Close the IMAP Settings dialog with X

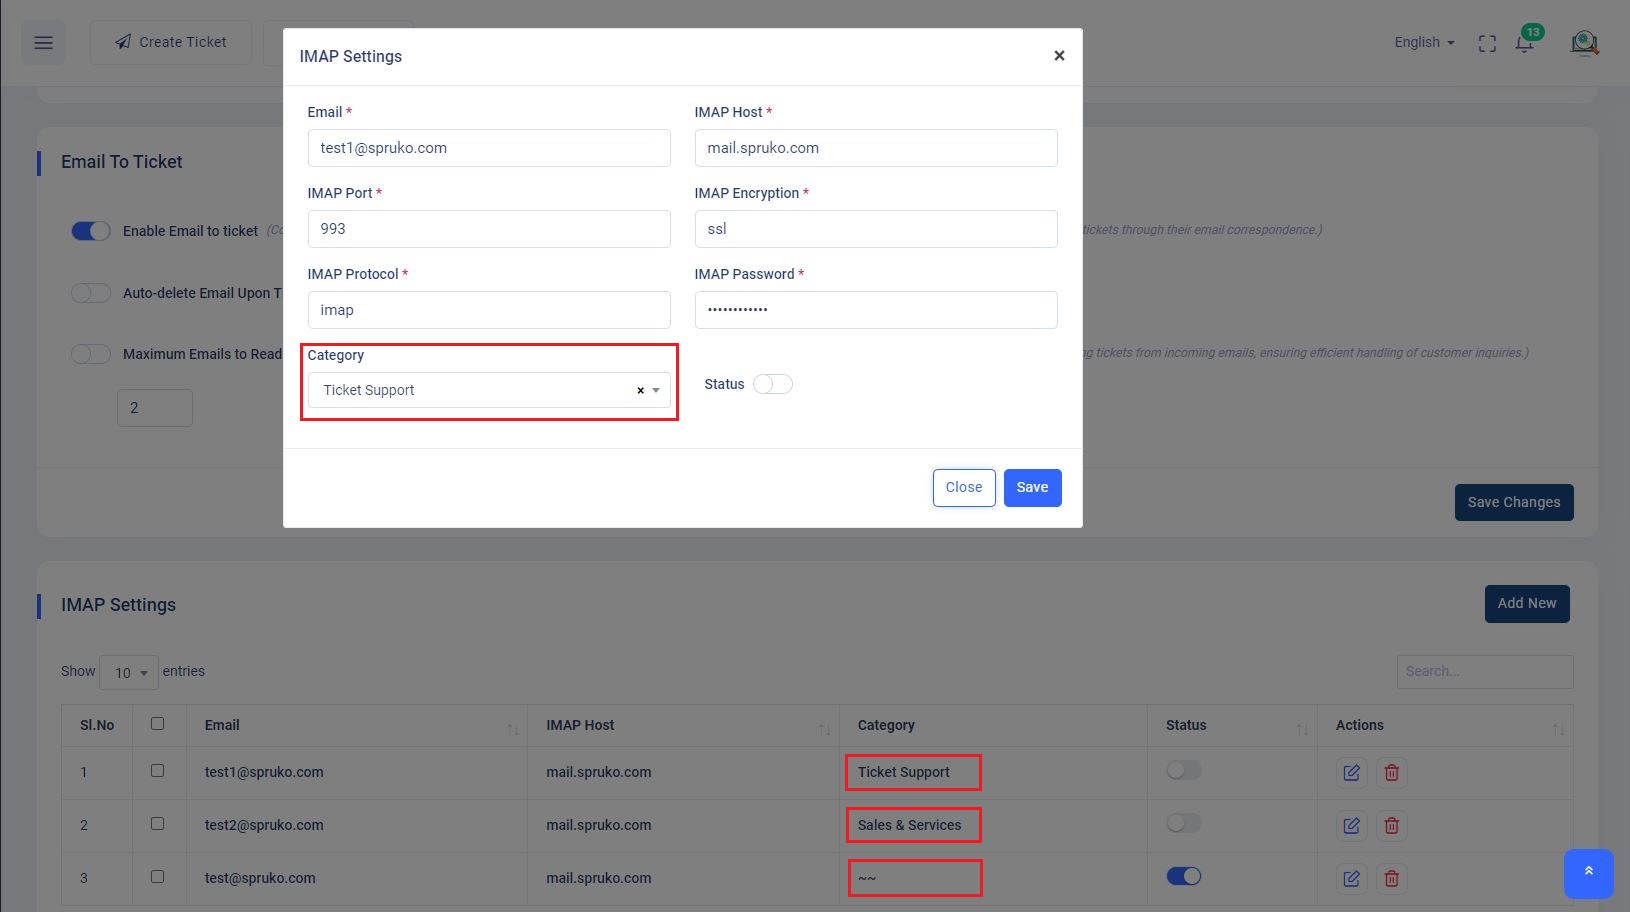tap(1059, 56)
